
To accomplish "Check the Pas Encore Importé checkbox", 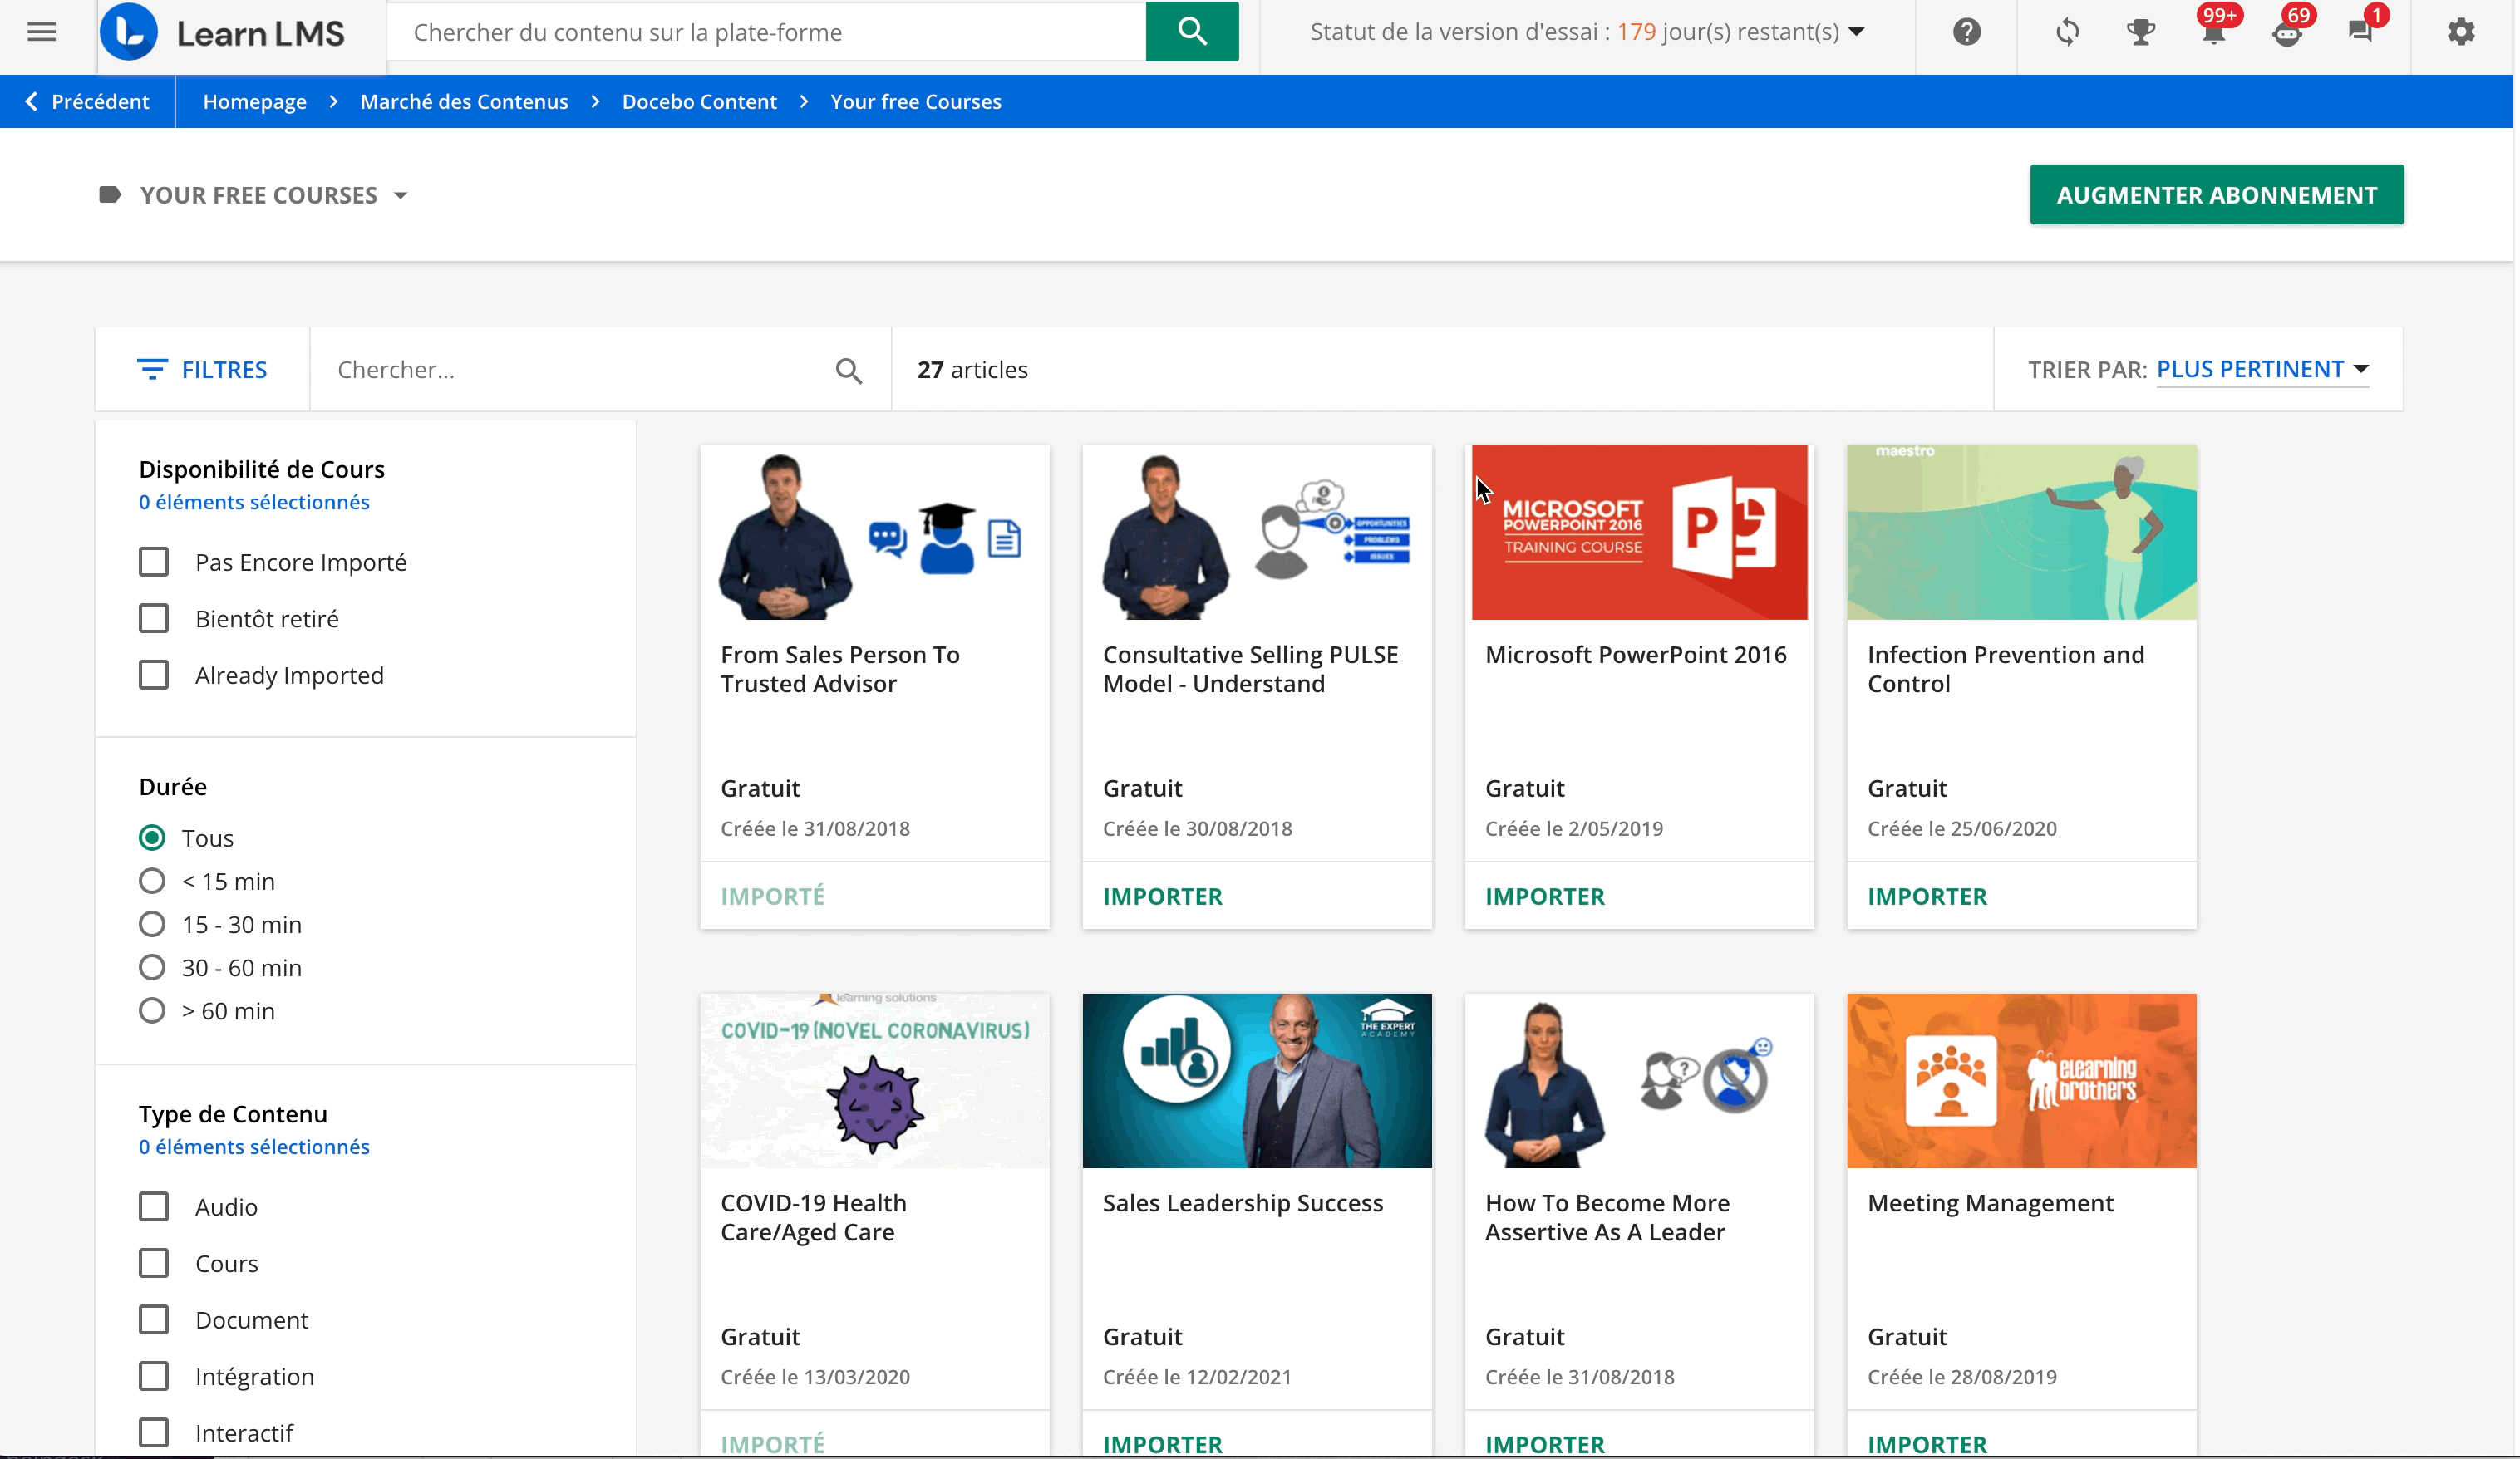I will (153, 562).
